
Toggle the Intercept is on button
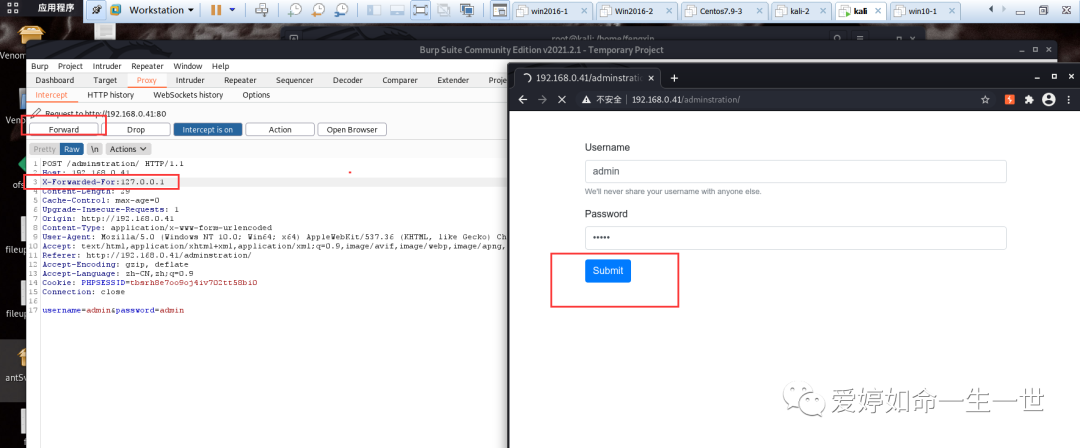(x=207, y=130)
